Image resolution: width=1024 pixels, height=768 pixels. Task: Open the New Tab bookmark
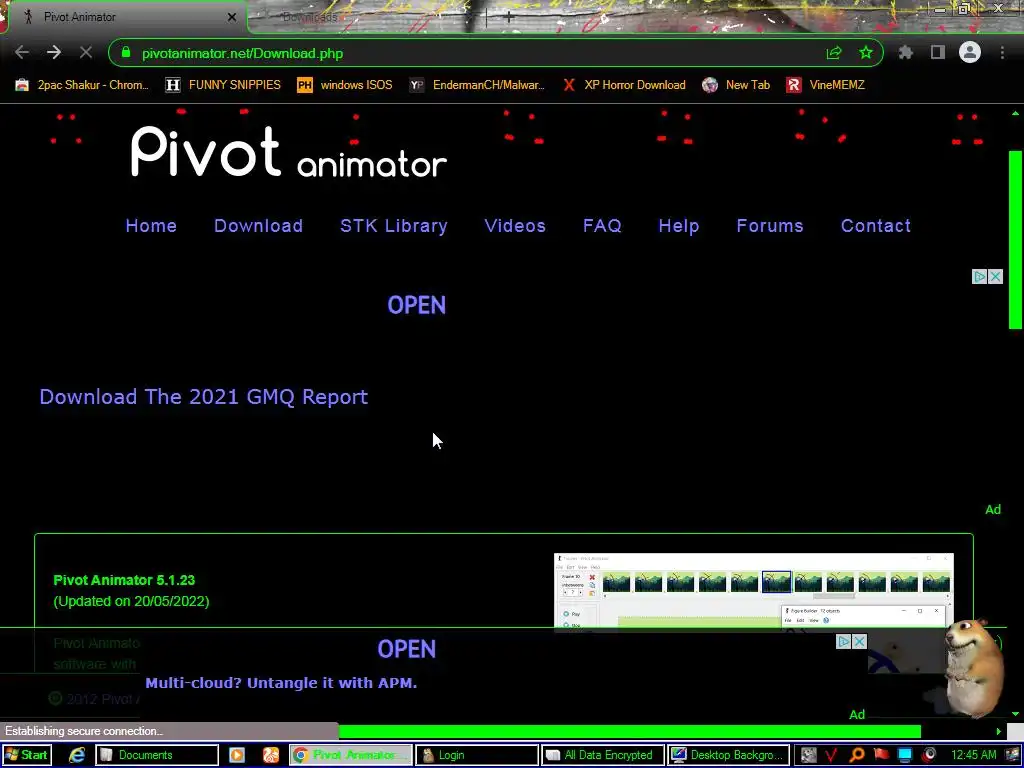pyautogui.click(x=736, y=85)
